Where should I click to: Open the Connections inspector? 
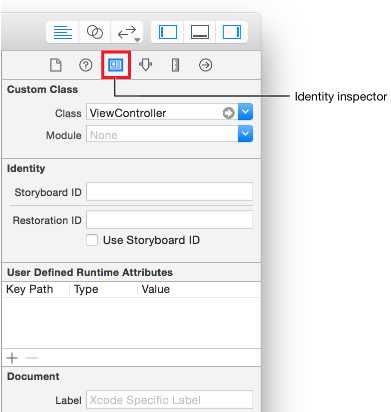click(x=205, y=65)
